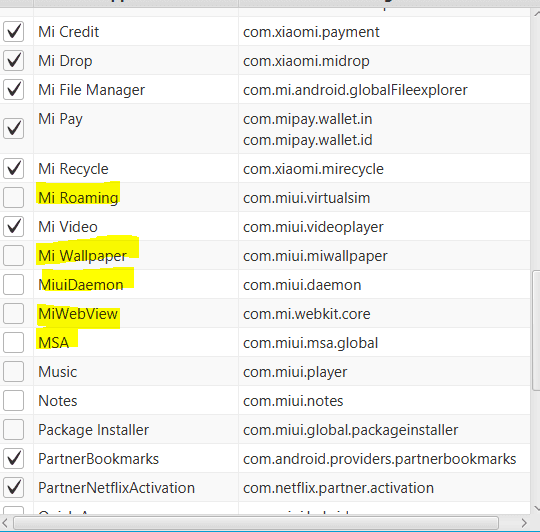This screenshot has width=540, height=532.
Task: Click package com.miui.virtualsim
Action: point(307,198)
